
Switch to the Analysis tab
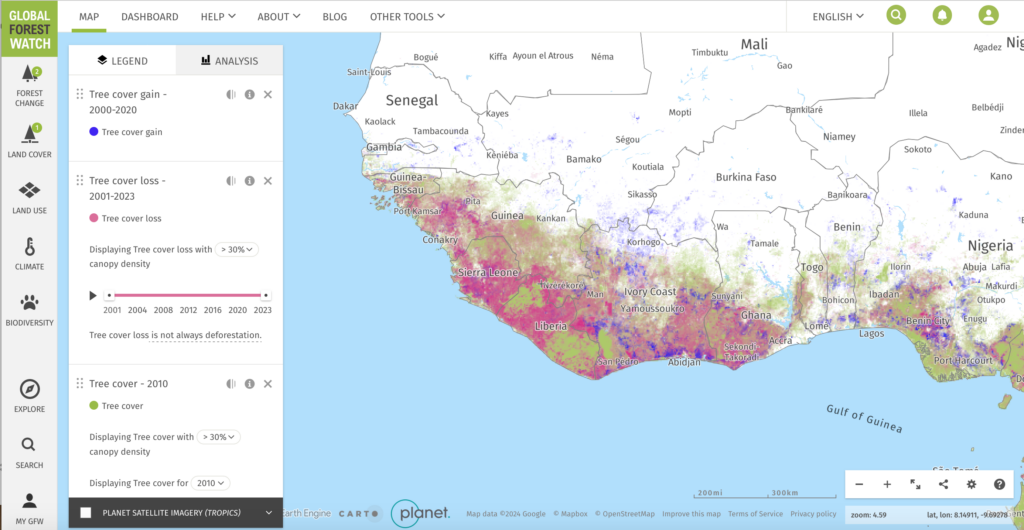click(229, 61)
